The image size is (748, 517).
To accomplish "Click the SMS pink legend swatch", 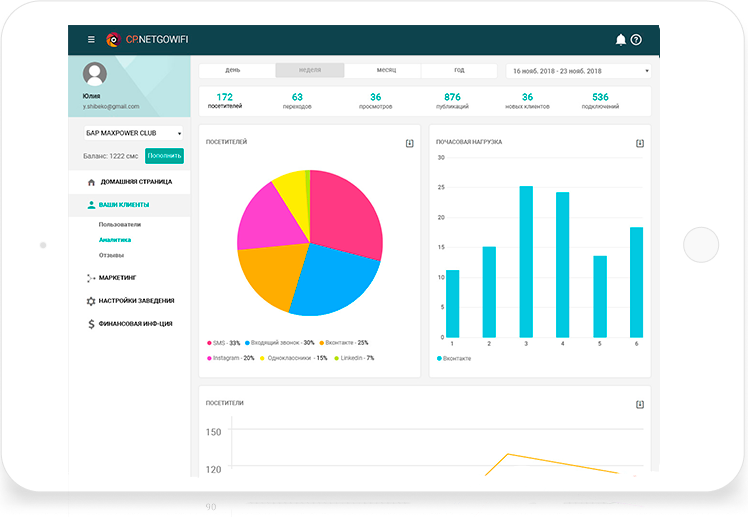I will [209, 343].
